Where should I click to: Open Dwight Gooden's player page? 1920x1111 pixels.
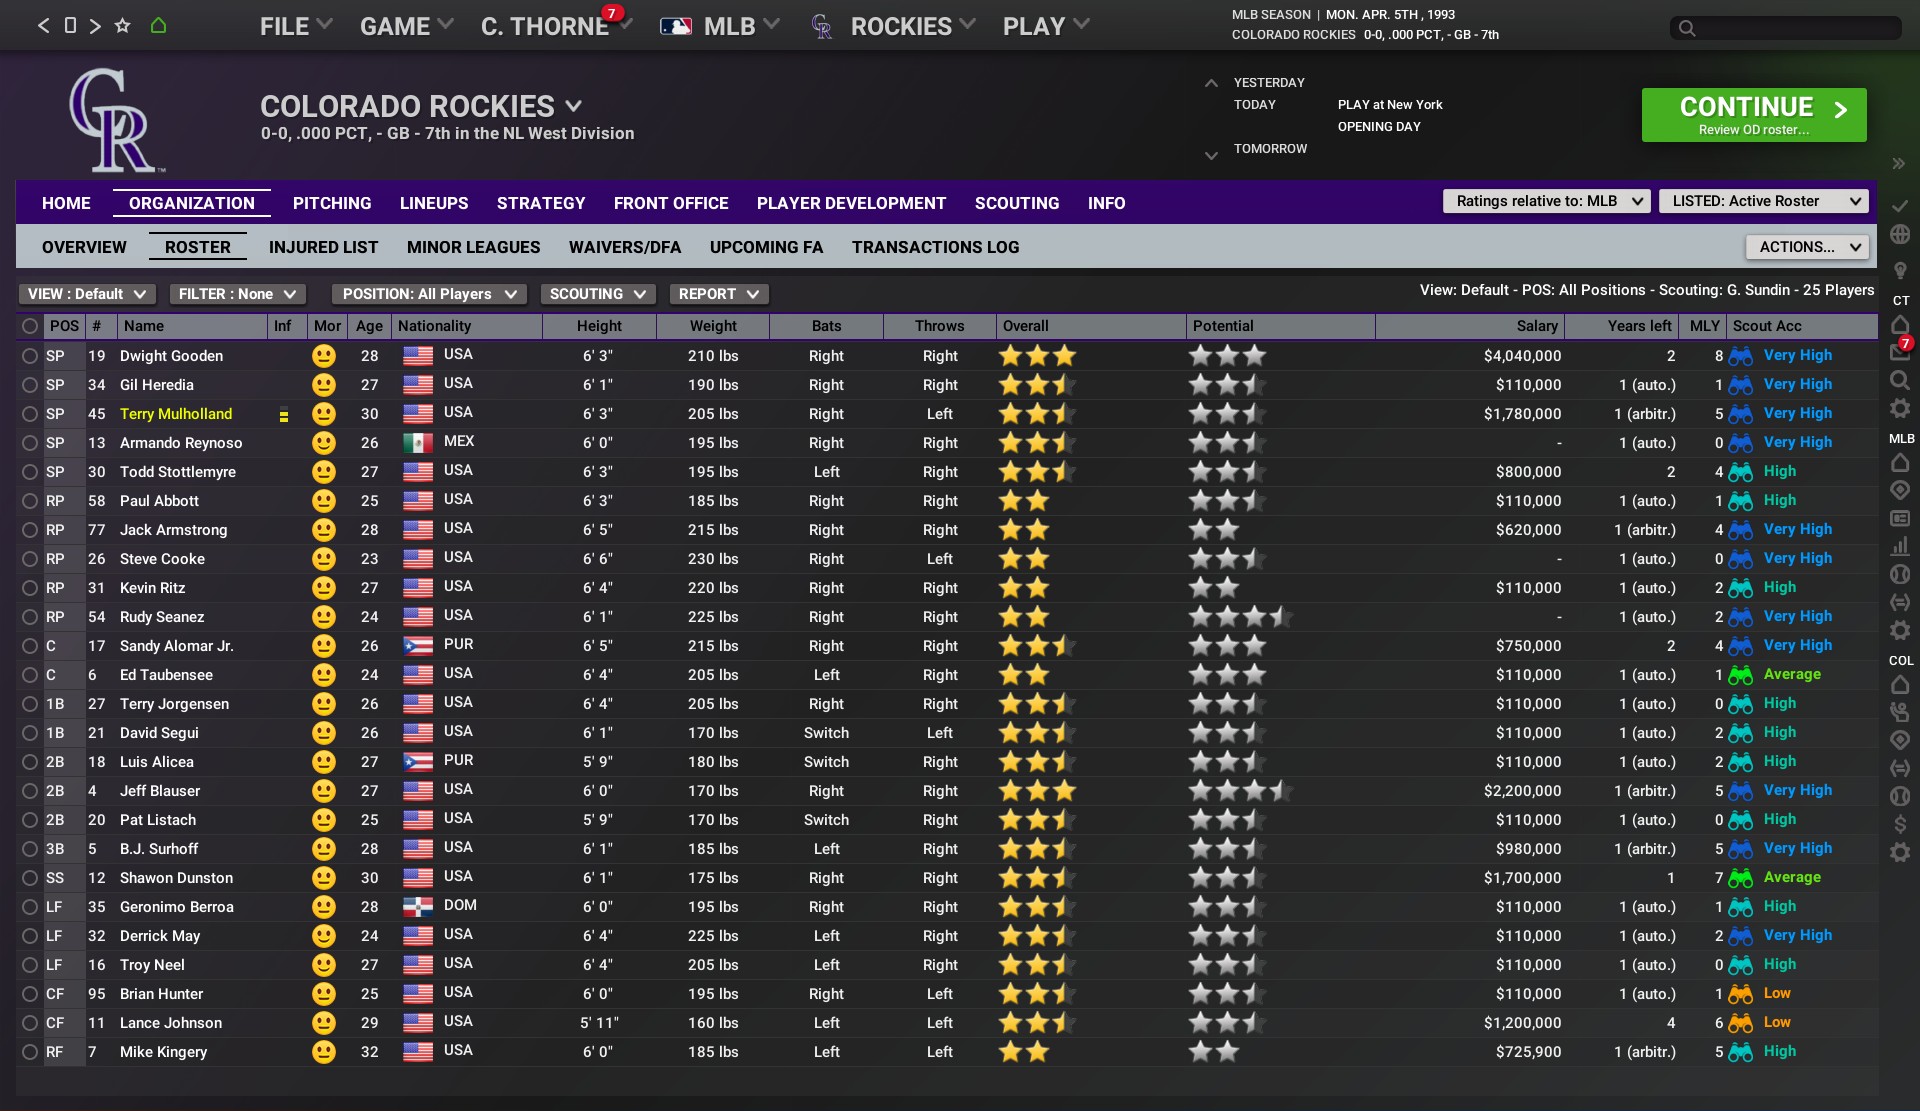(171, 356)
